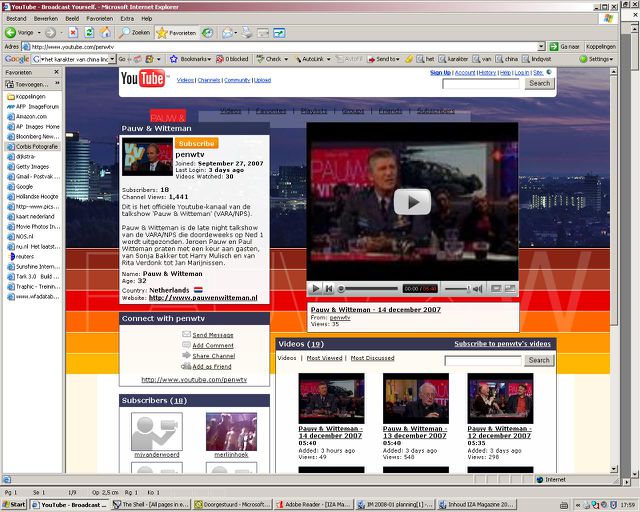Find word 'lindqvist' via Google toolbar button
The height and width of the screenshot is (512, 640).
(x=537, y=59)
